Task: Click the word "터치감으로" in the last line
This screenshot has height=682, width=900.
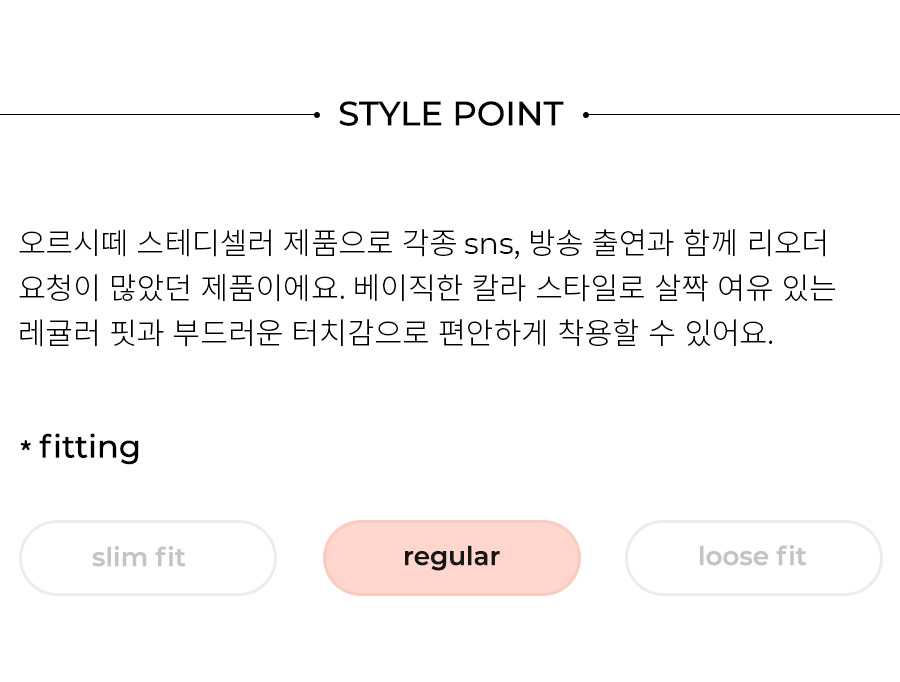Action: (x=360, y=333)
